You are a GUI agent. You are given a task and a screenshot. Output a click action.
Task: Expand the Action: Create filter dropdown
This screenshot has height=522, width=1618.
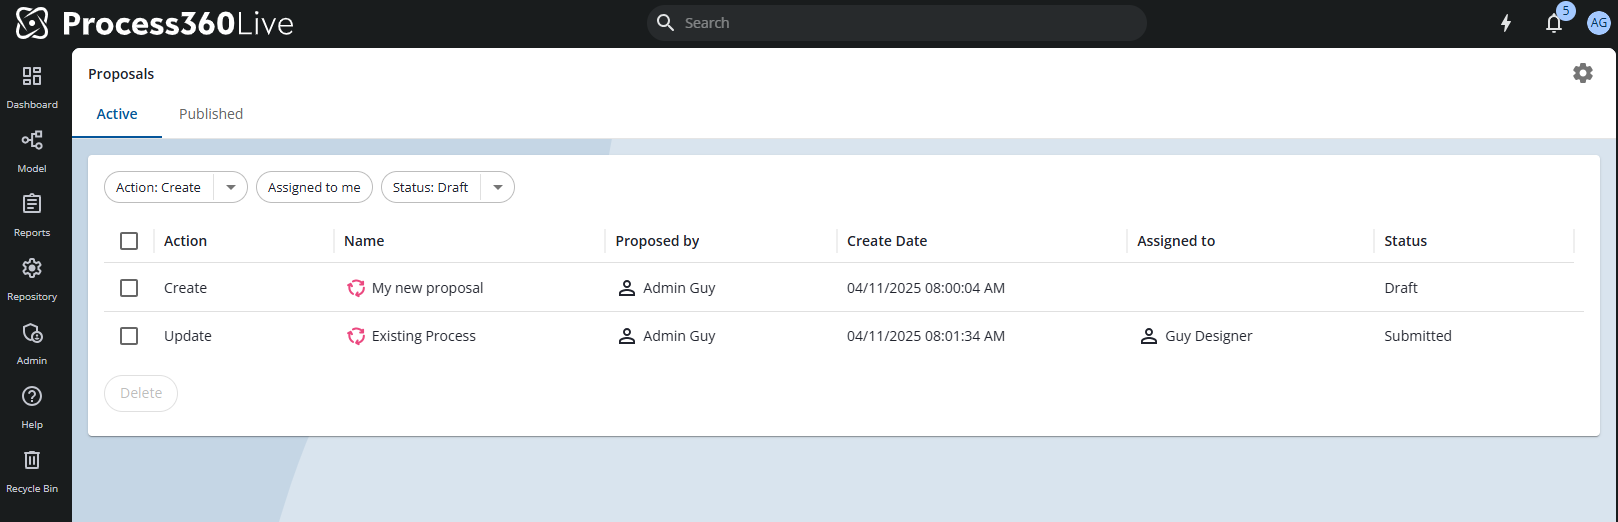point(231,187)
